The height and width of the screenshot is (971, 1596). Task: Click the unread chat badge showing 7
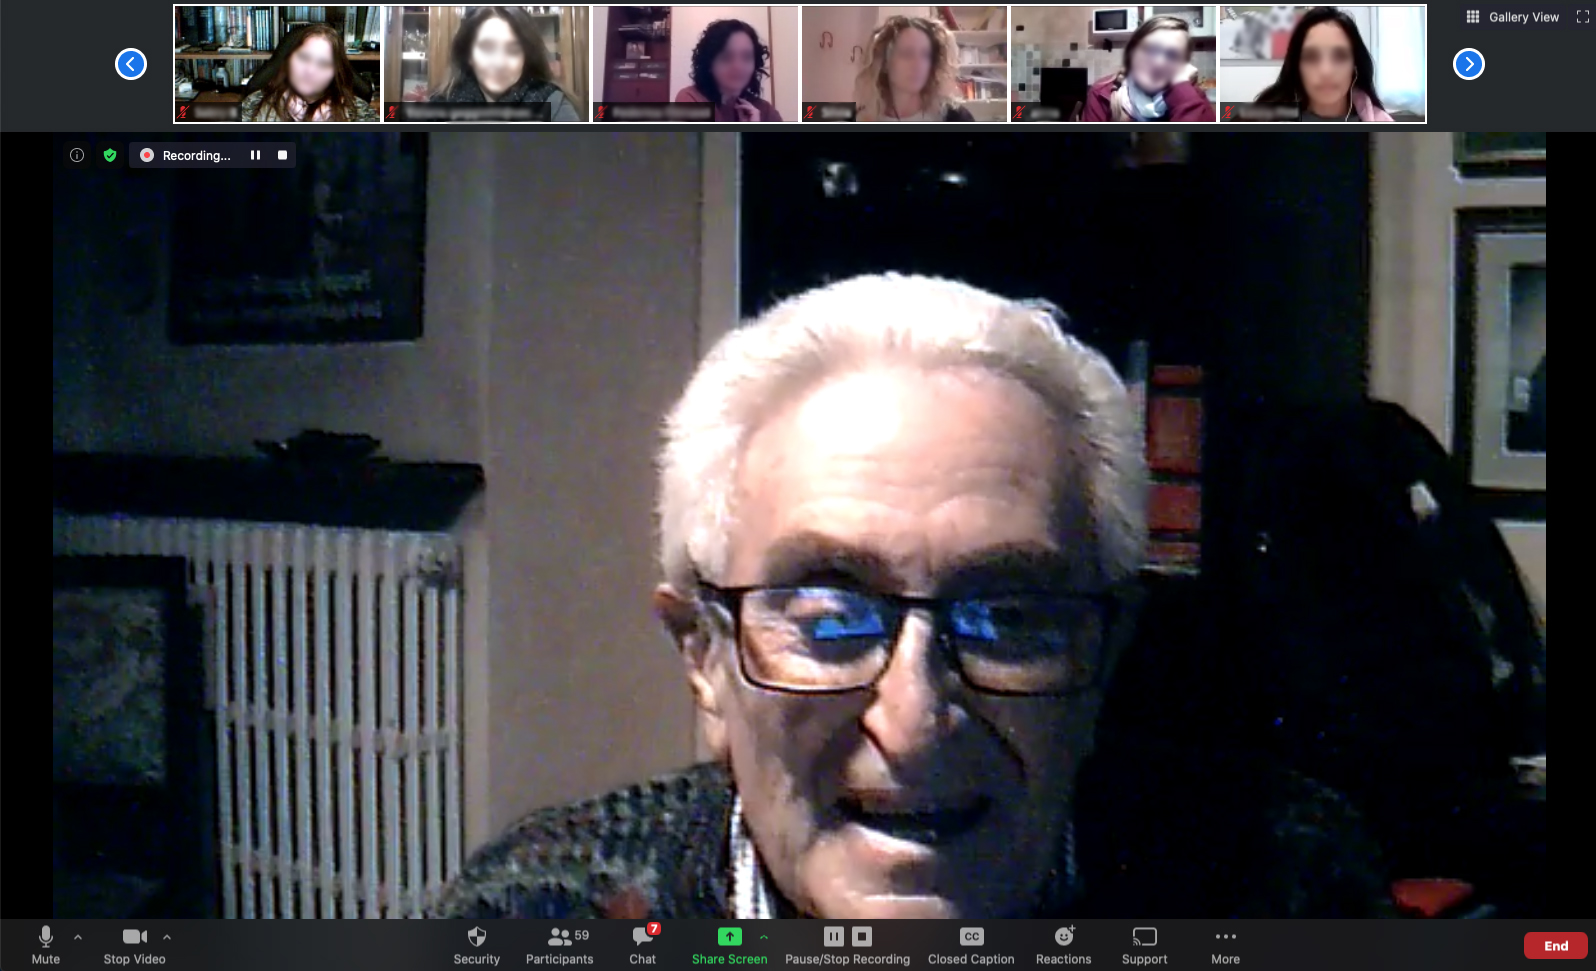pyautogui.click(x=654, y=929)
